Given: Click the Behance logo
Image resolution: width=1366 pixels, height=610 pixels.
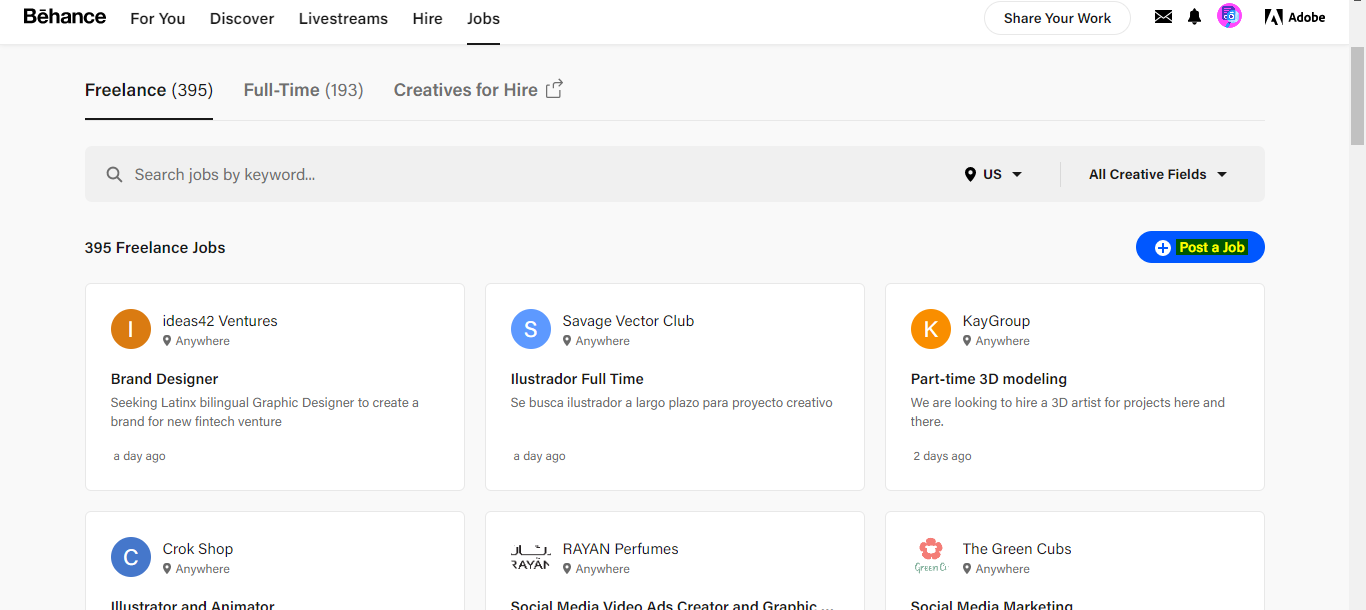Looking at the screenshot, I should 65,17.
